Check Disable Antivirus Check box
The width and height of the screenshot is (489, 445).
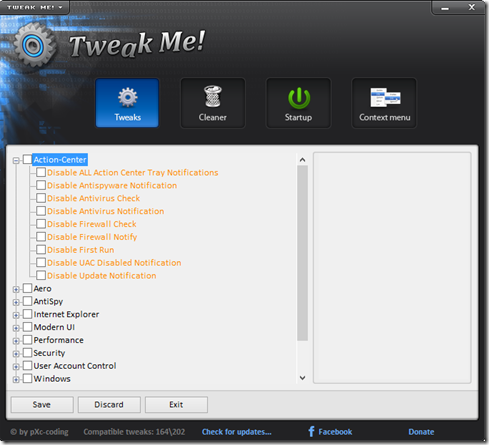(41, 198)
